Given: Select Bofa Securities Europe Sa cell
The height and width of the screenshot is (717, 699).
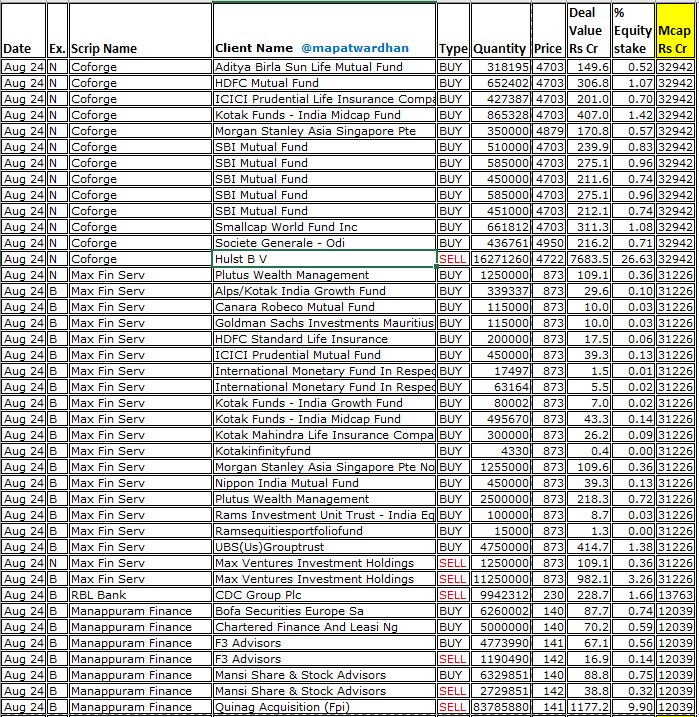Looking at the screenshot, I should pos(324,611).
